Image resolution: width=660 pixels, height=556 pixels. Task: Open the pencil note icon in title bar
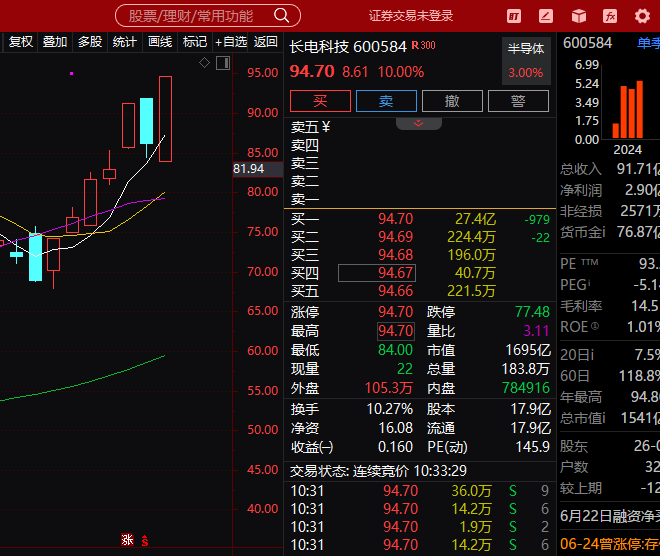(x=546, y=16)
